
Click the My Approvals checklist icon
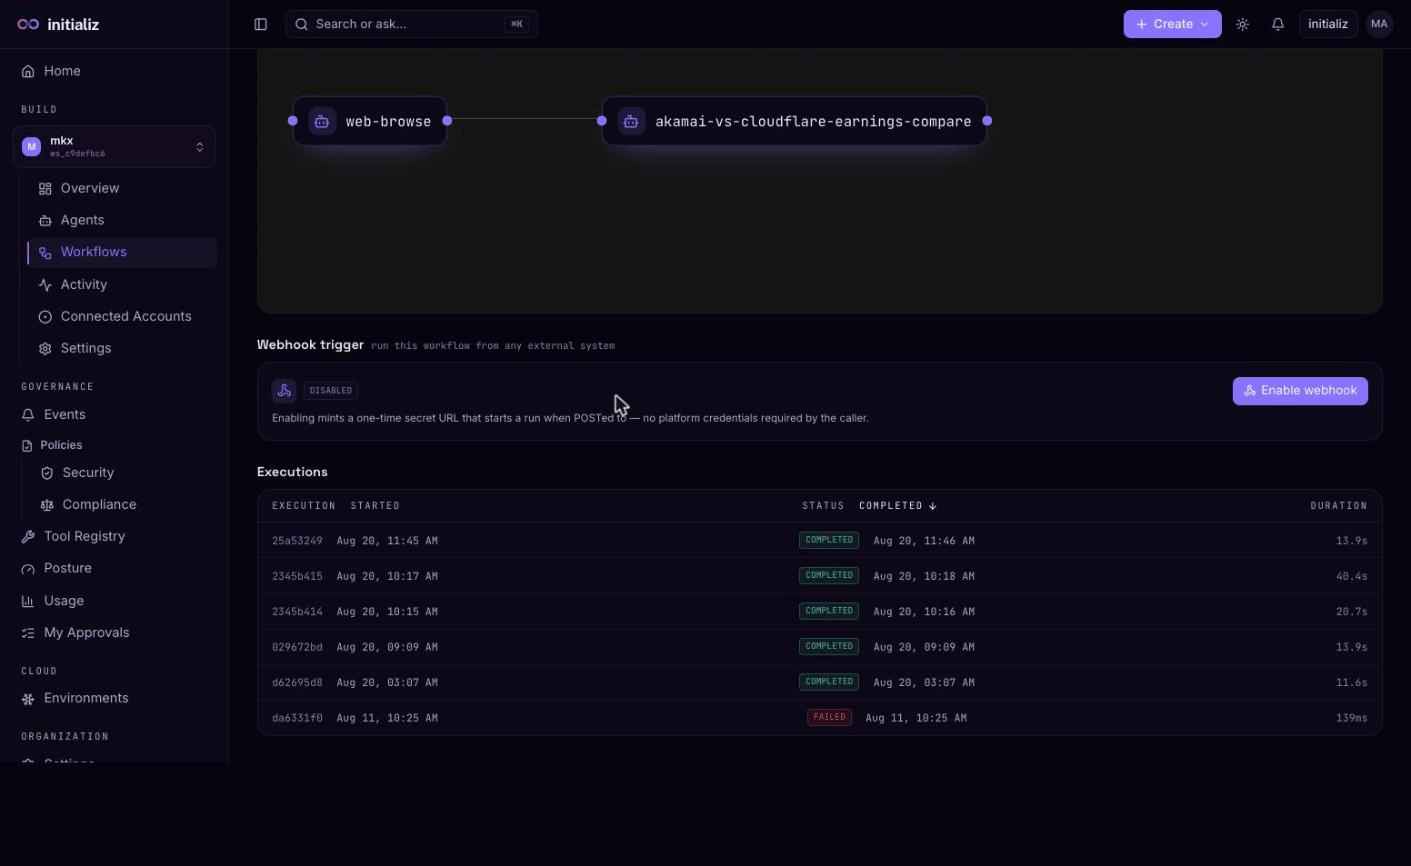[28, 633]
